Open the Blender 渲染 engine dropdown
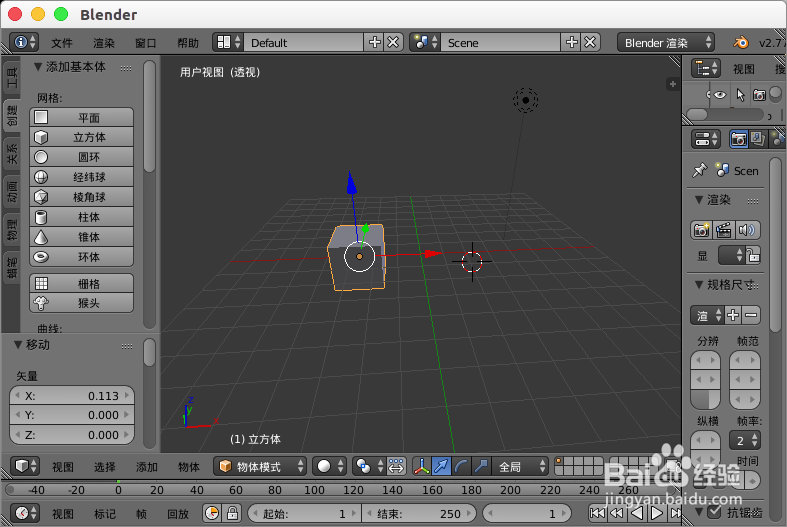 click(666, 43)
